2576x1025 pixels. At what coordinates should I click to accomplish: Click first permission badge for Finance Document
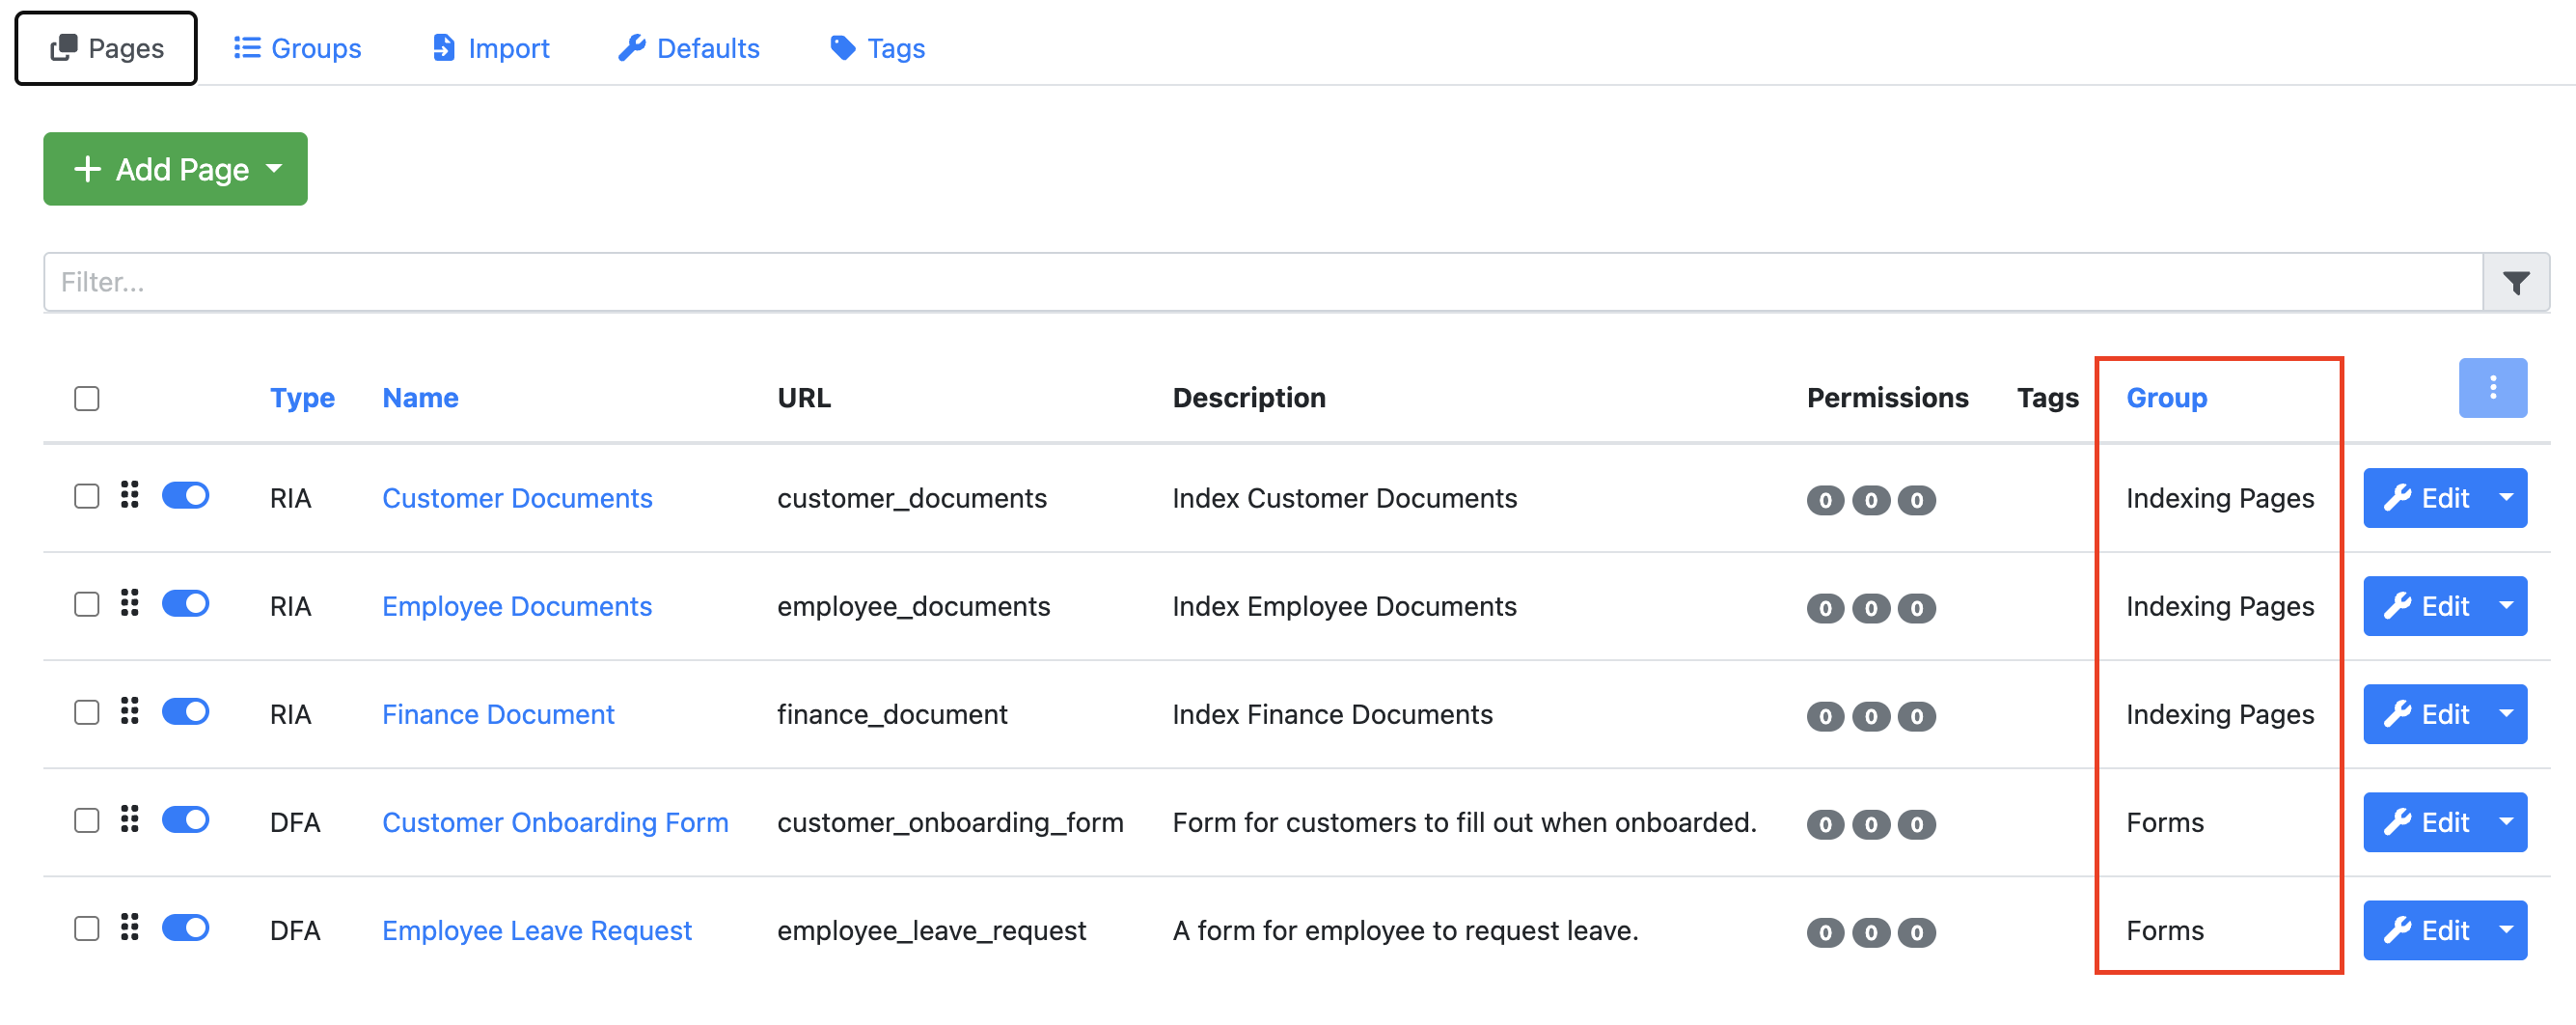[1825, 716]
